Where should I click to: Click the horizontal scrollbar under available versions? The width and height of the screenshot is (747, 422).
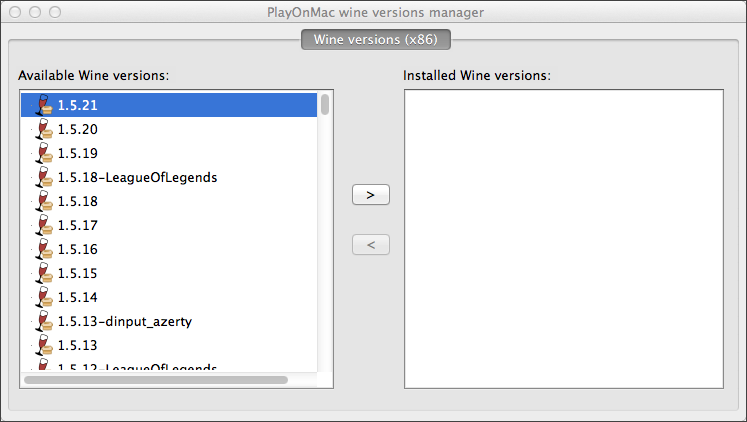click(155, 380)
